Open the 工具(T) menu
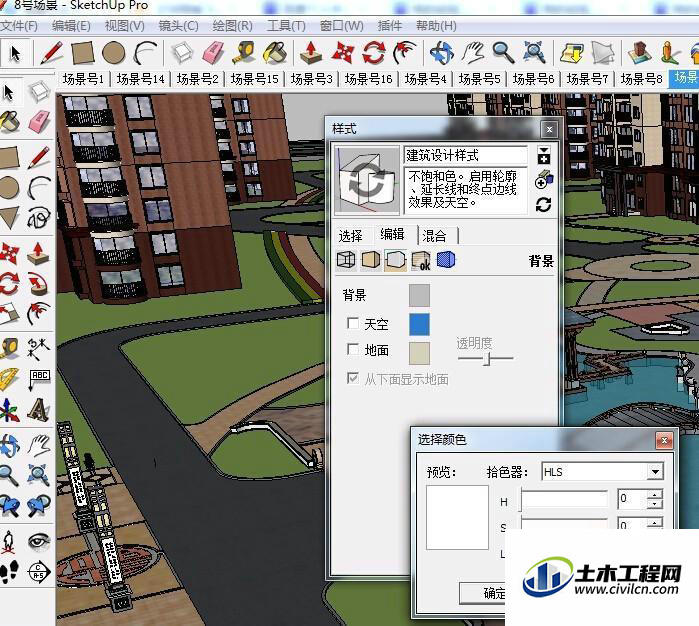This screenshot has height=626, width=699. pos(286,26)
